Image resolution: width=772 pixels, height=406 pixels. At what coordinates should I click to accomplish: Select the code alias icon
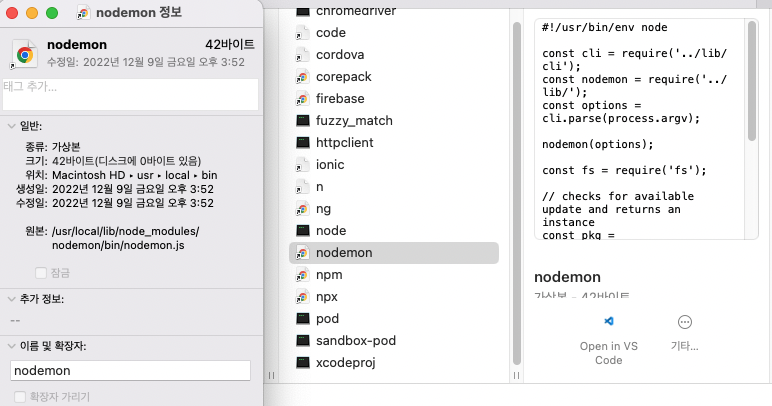point(302,33)
